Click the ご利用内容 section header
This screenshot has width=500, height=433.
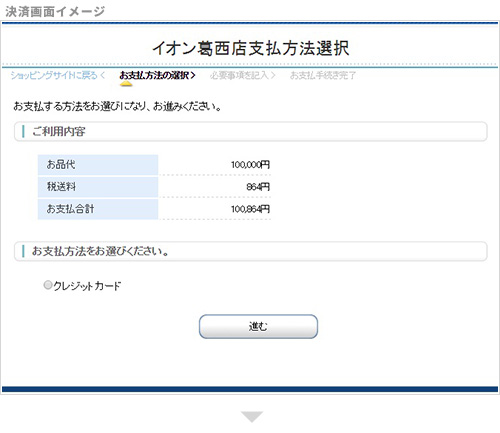pos(251,131)
